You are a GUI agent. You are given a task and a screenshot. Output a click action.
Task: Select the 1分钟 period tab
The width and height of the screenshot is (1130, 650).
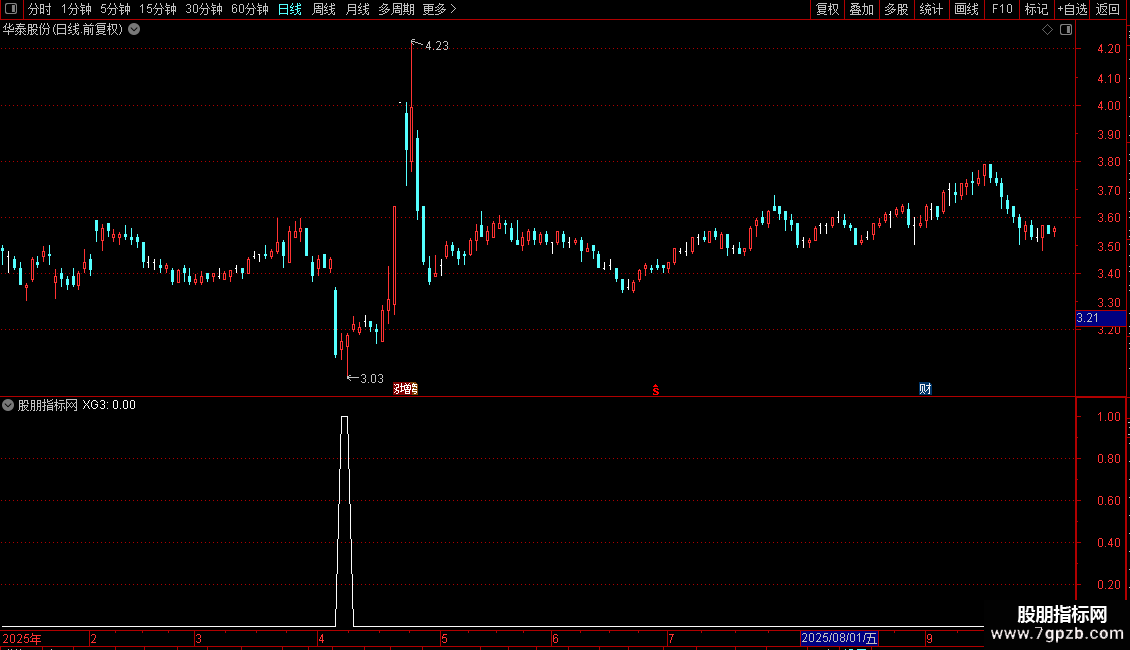[x=76, y=9]
